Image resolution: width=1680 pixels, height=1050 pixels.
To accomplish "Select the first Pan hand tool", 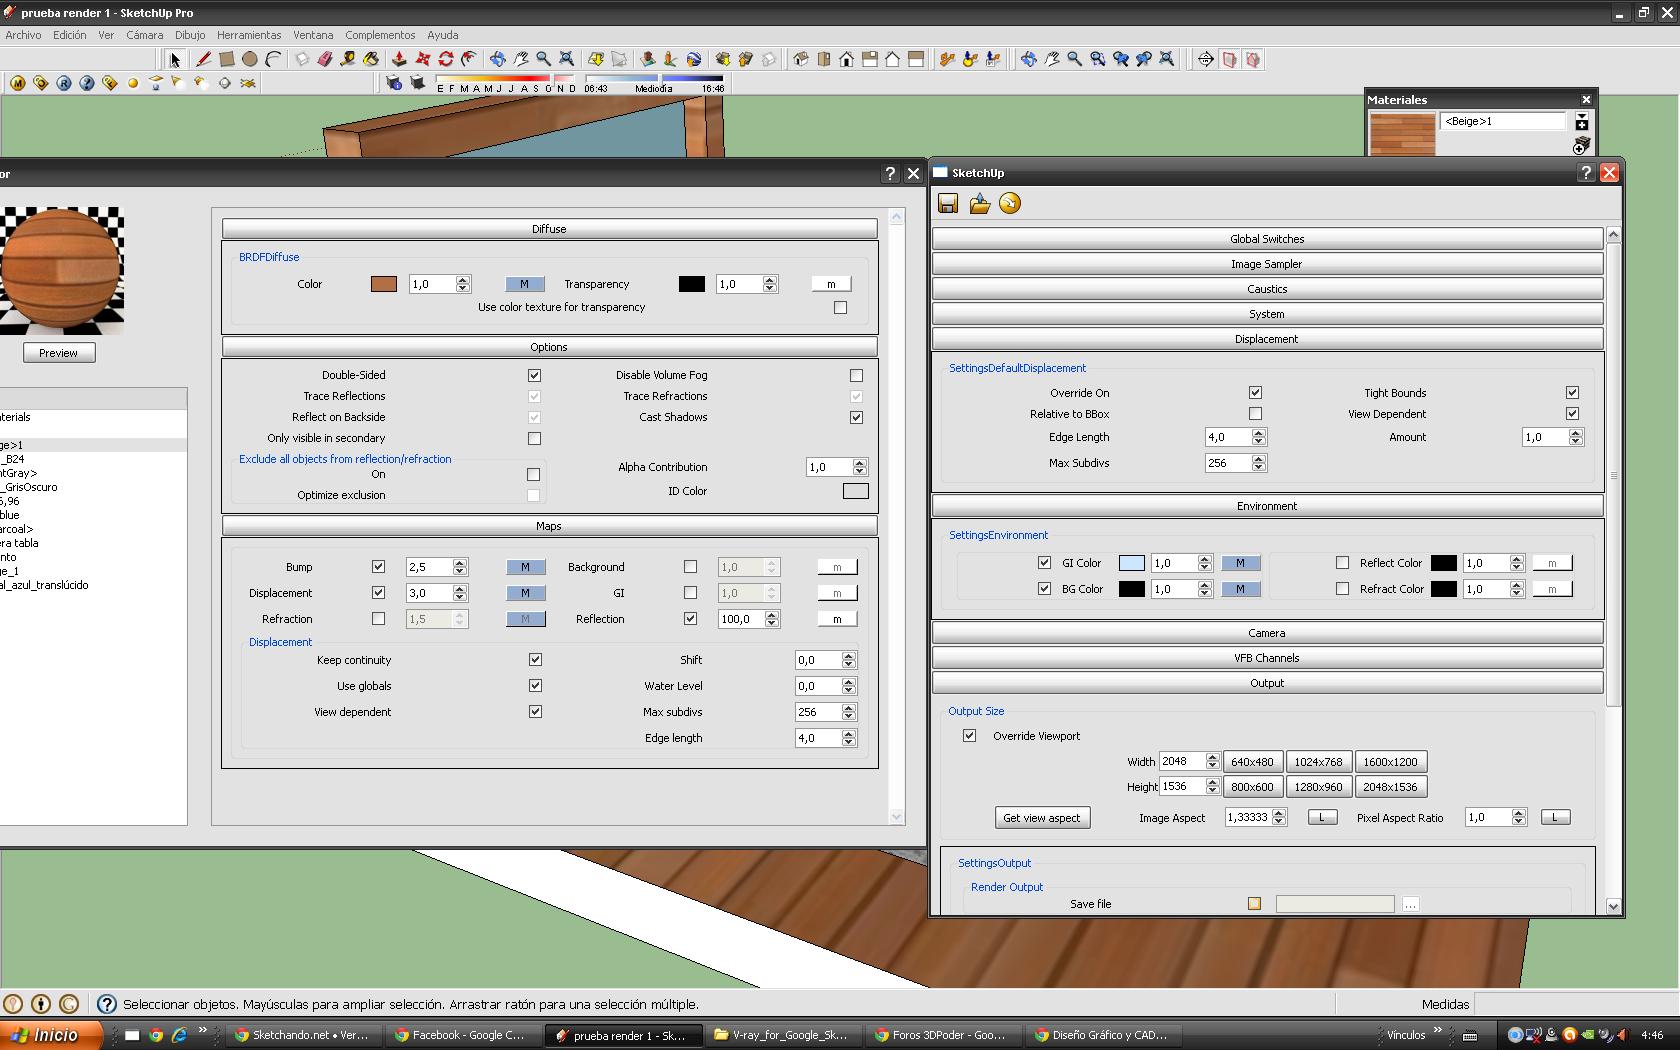I will [x=520, y=59].
